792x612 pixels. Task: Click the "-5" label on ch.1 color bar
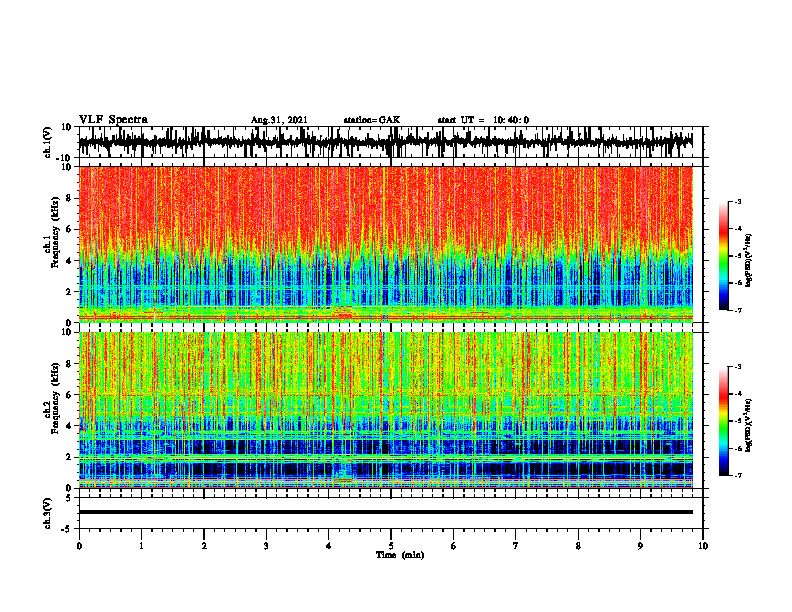(737, 256)
